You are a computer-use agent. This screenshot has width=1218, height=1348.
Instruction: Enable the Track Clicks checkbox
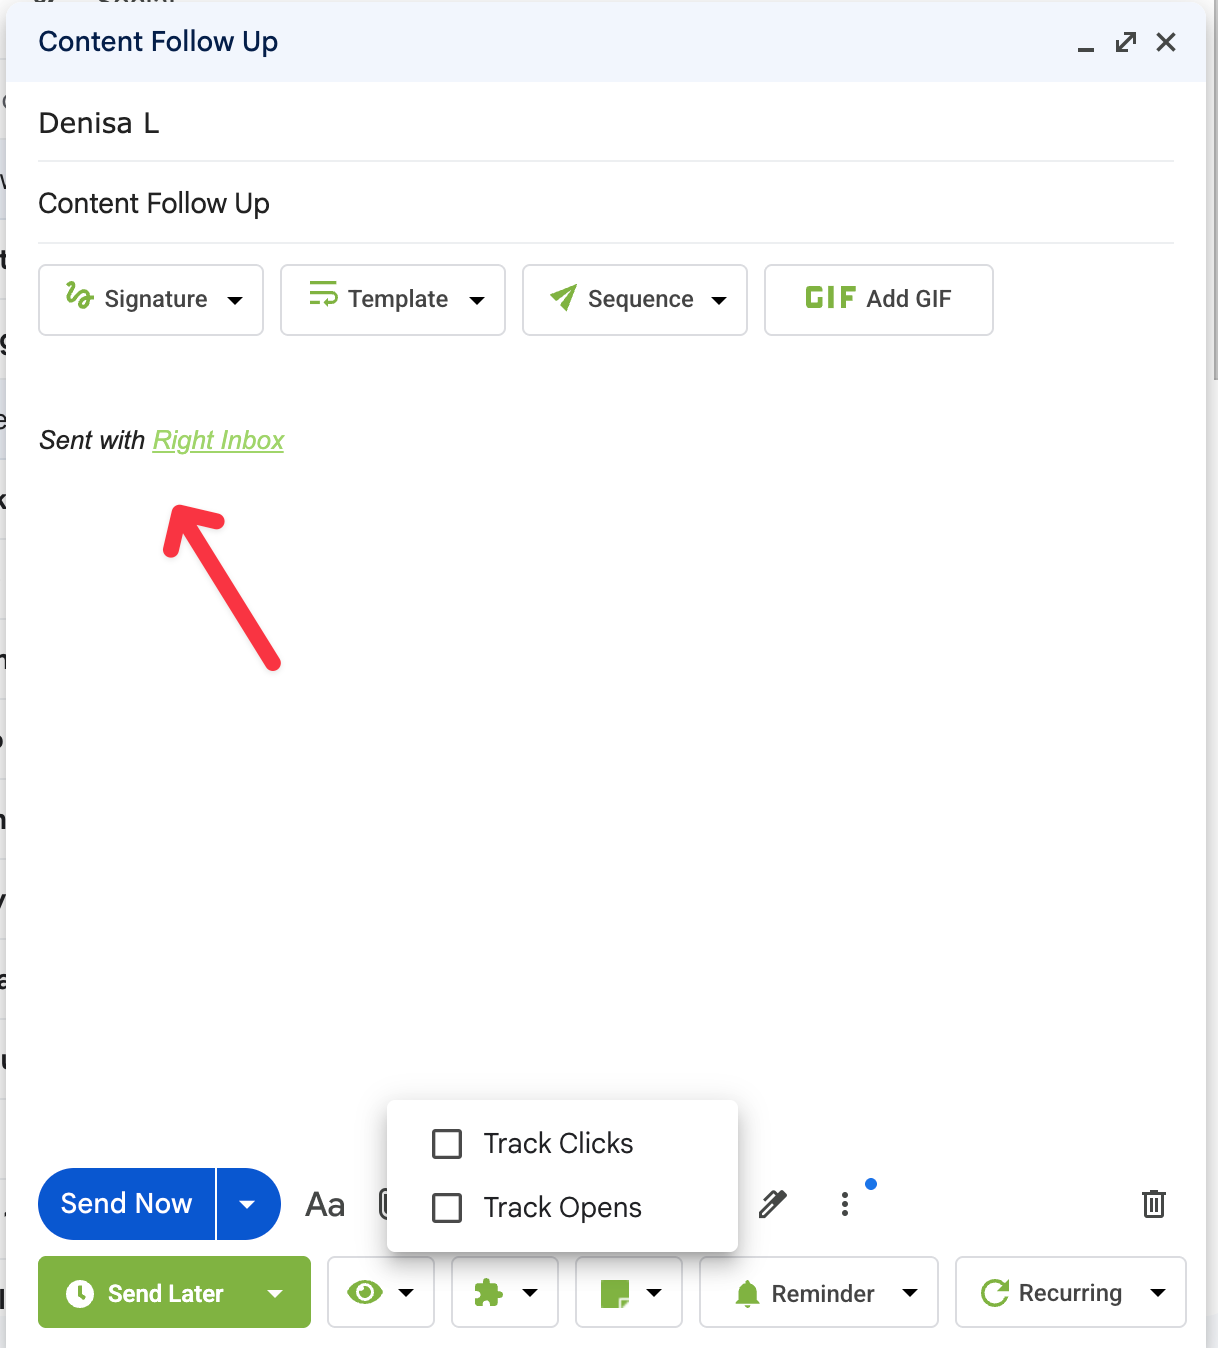[x=446, y=1143]
